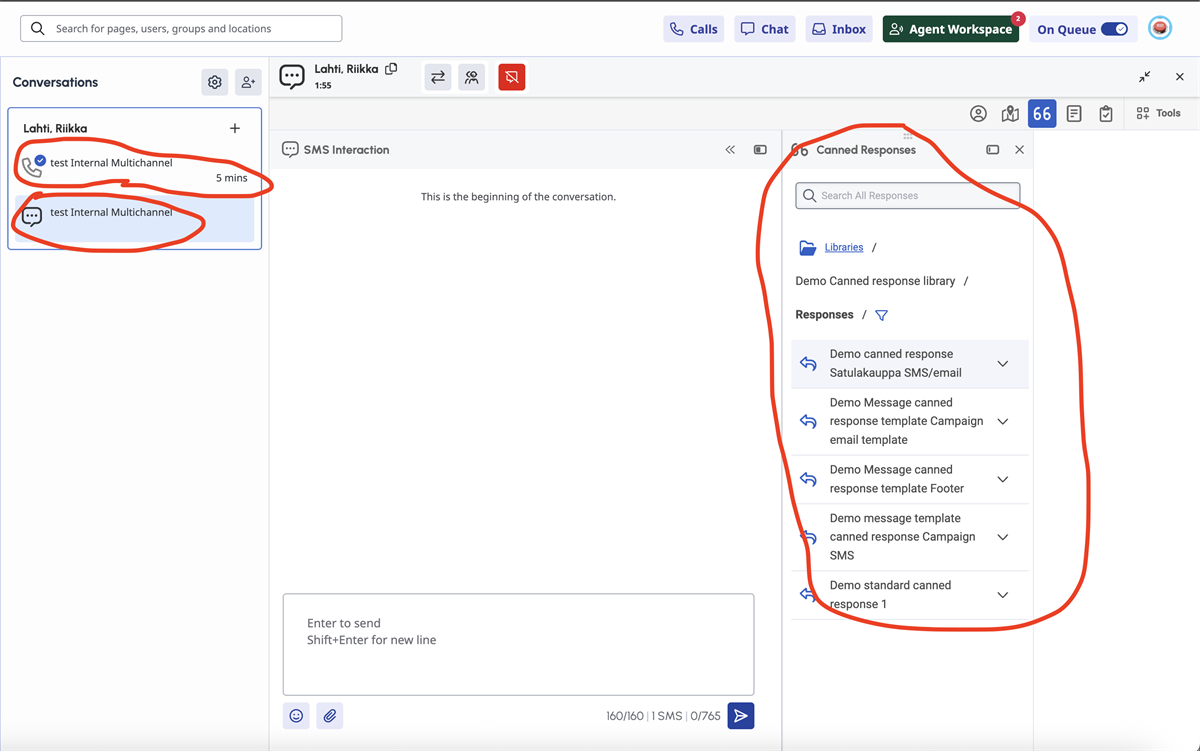Click the Search All Responses field

908,196
